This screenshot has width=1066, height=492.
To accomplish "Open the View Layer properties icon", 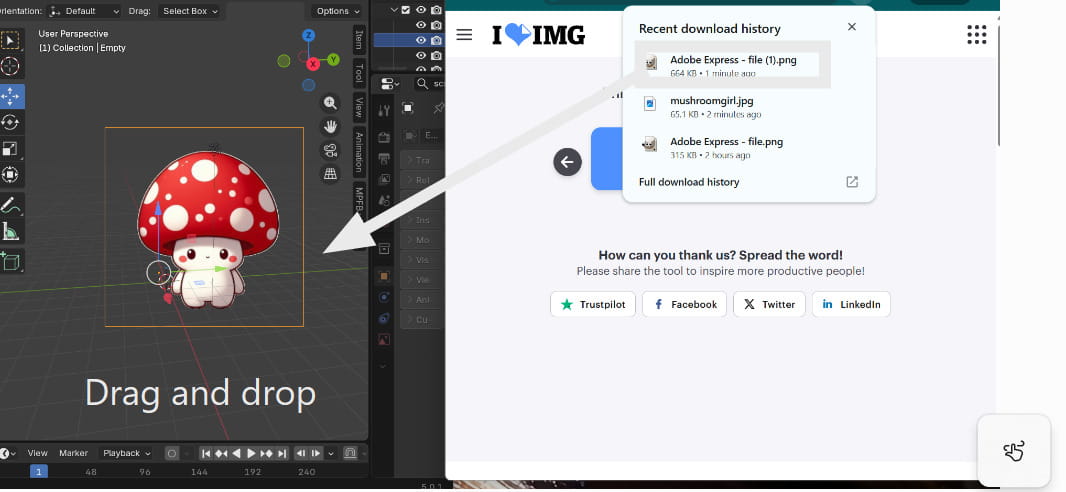I will click(x=384, y=179).
